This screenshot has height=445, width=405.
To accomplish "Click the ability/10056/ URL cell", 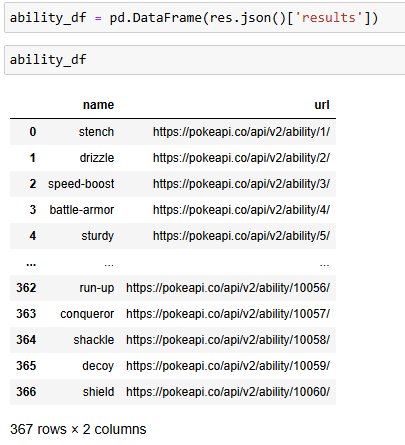I will coord(228,288).
